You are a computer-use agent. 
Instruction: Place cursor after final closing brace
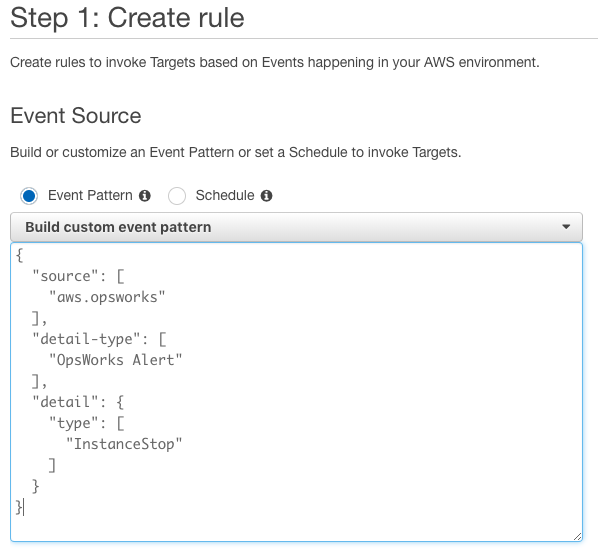pos(23,507)
